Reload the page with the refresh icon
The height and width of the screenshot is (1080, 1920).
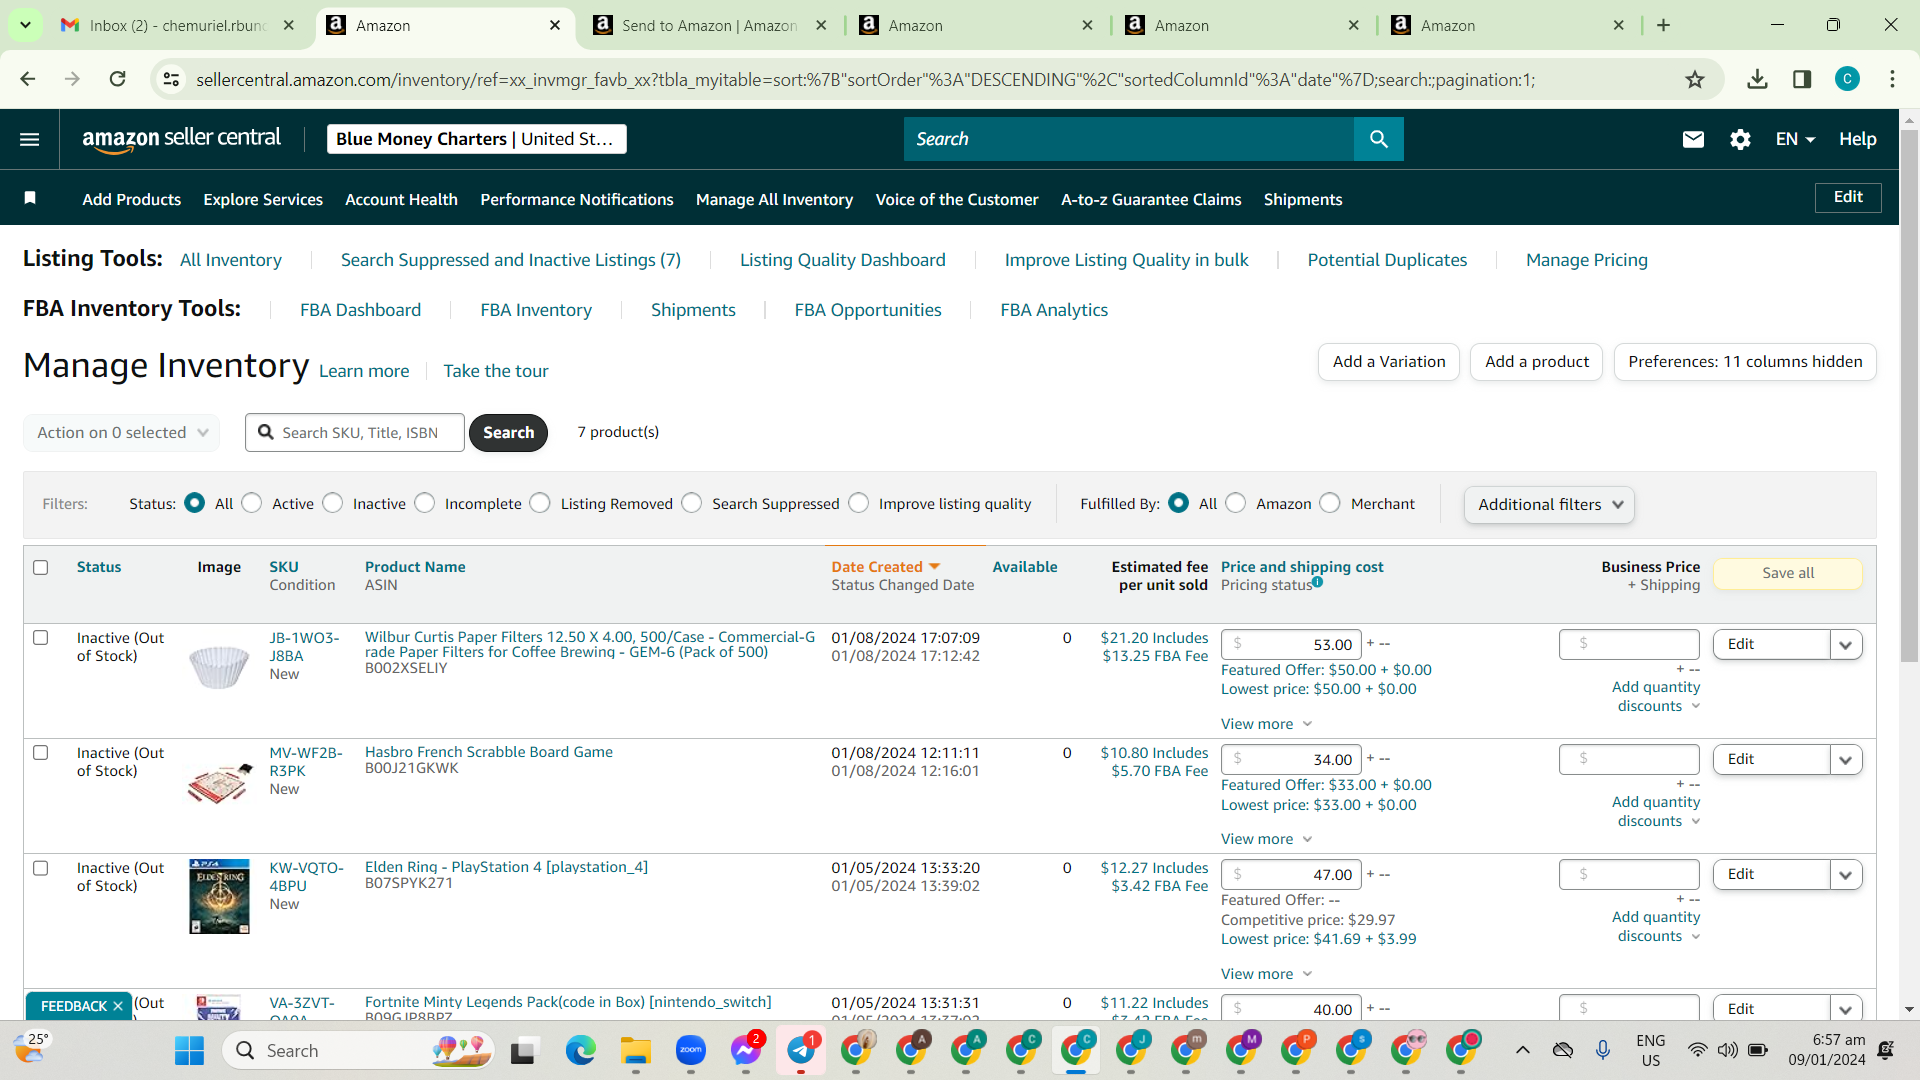(118, 79)
